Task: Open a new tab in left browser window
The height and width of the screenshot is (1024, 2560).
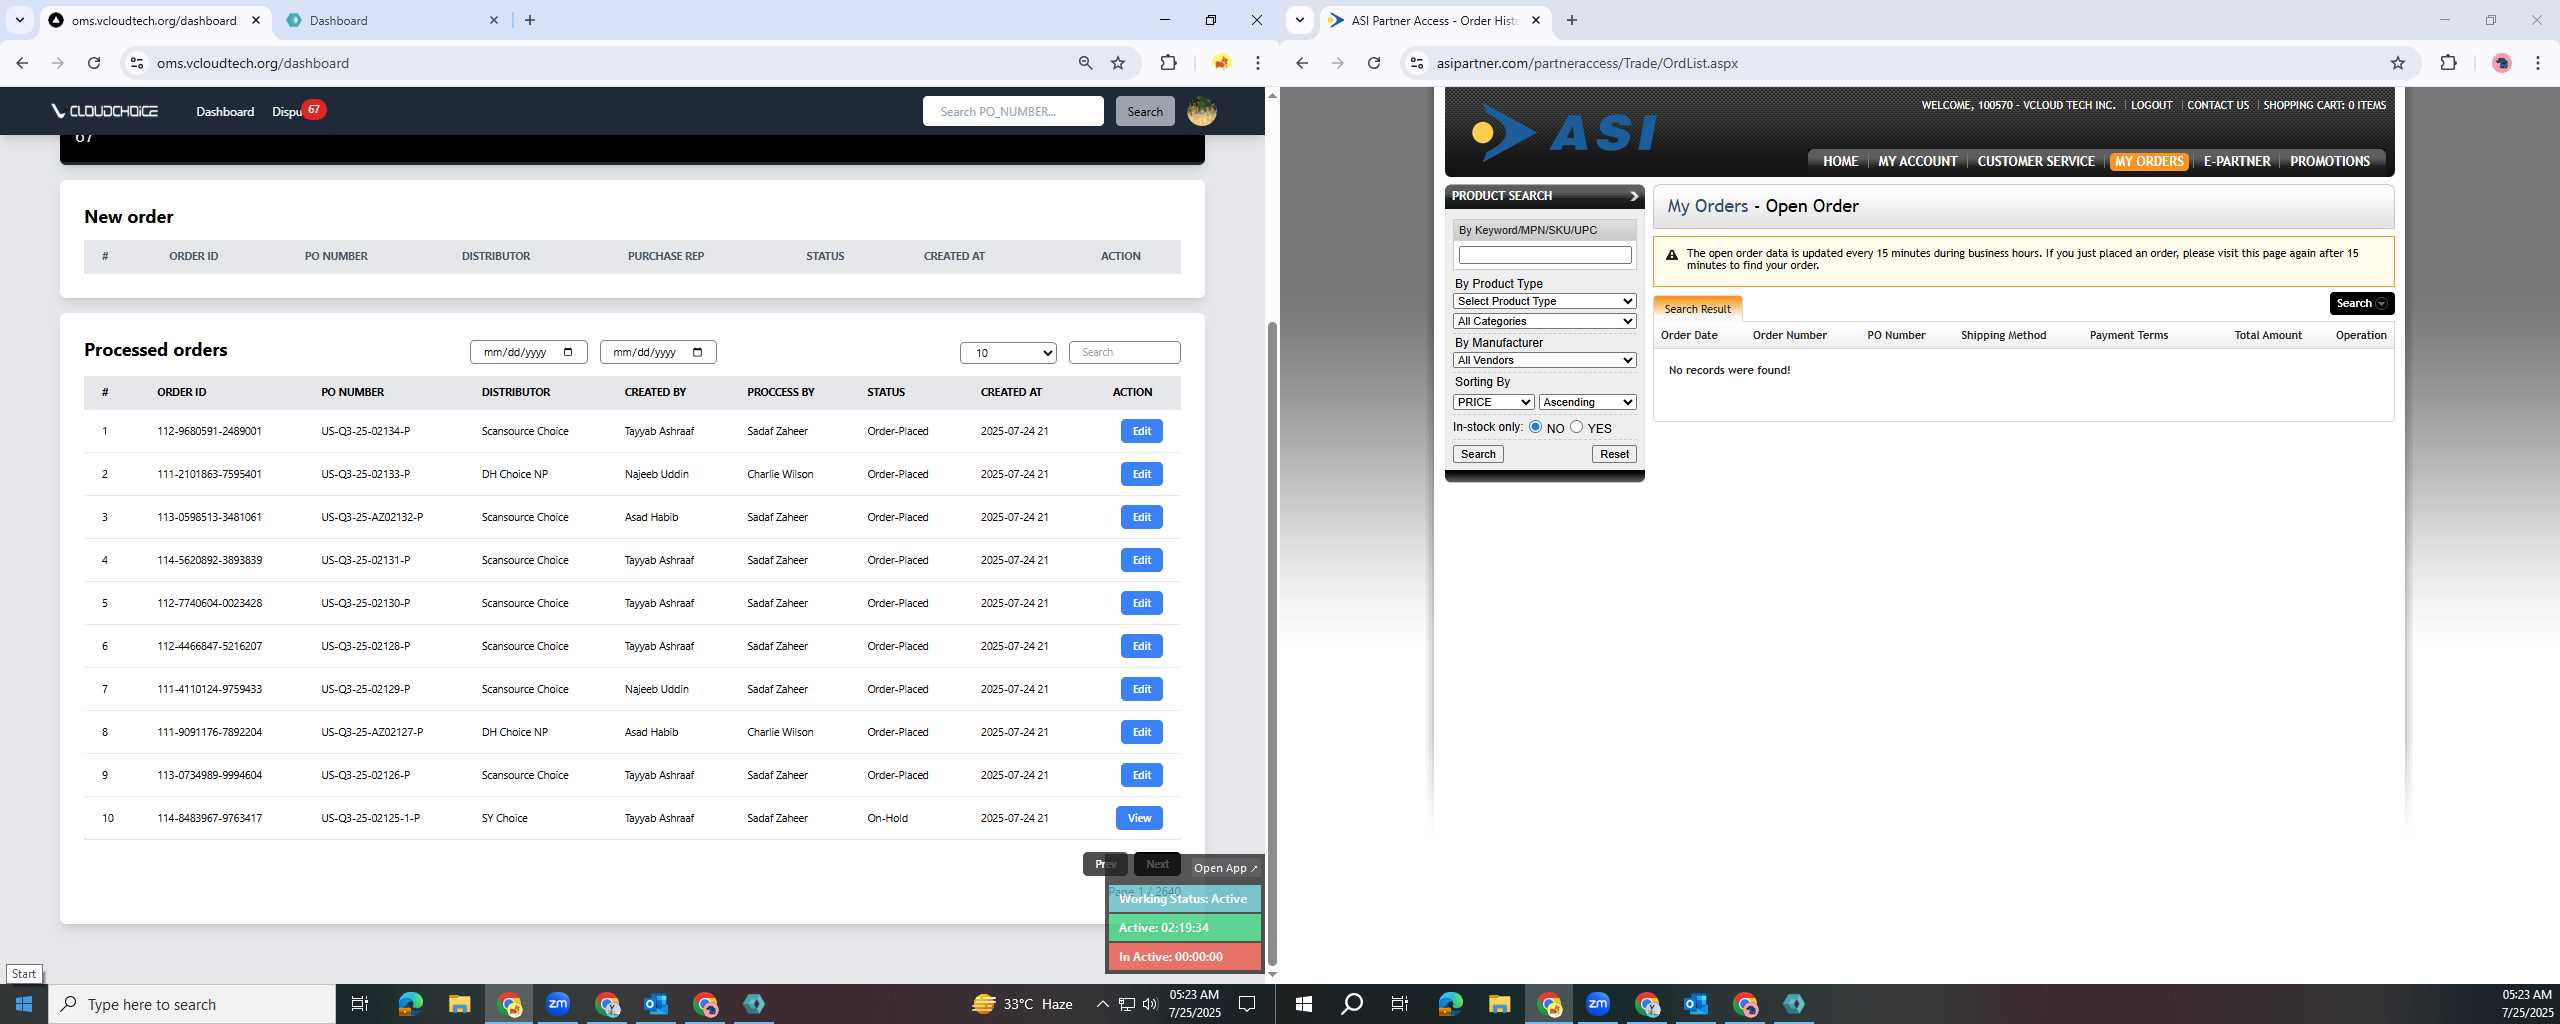Action: [530, 20]
